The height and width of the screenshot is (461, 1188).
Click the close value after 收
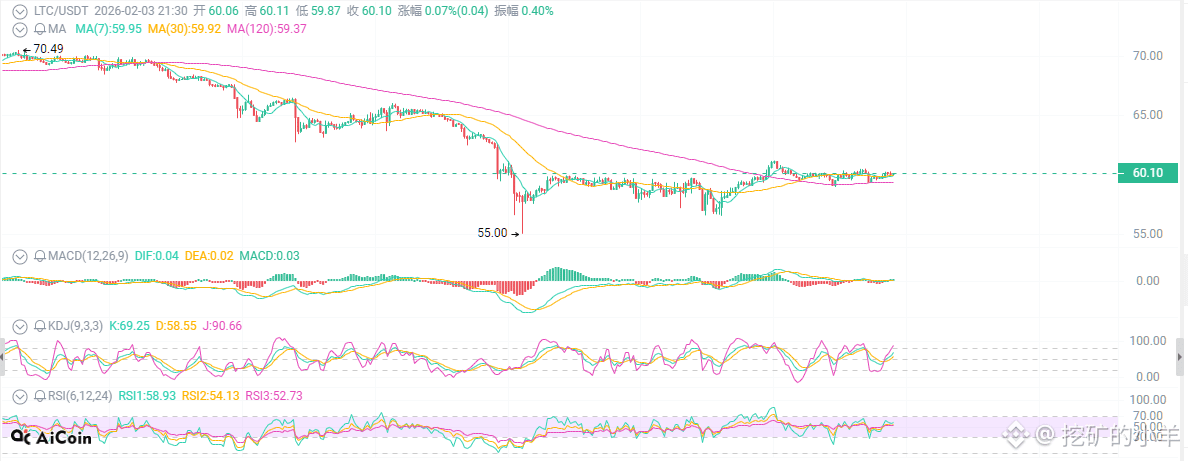(377, 11)
